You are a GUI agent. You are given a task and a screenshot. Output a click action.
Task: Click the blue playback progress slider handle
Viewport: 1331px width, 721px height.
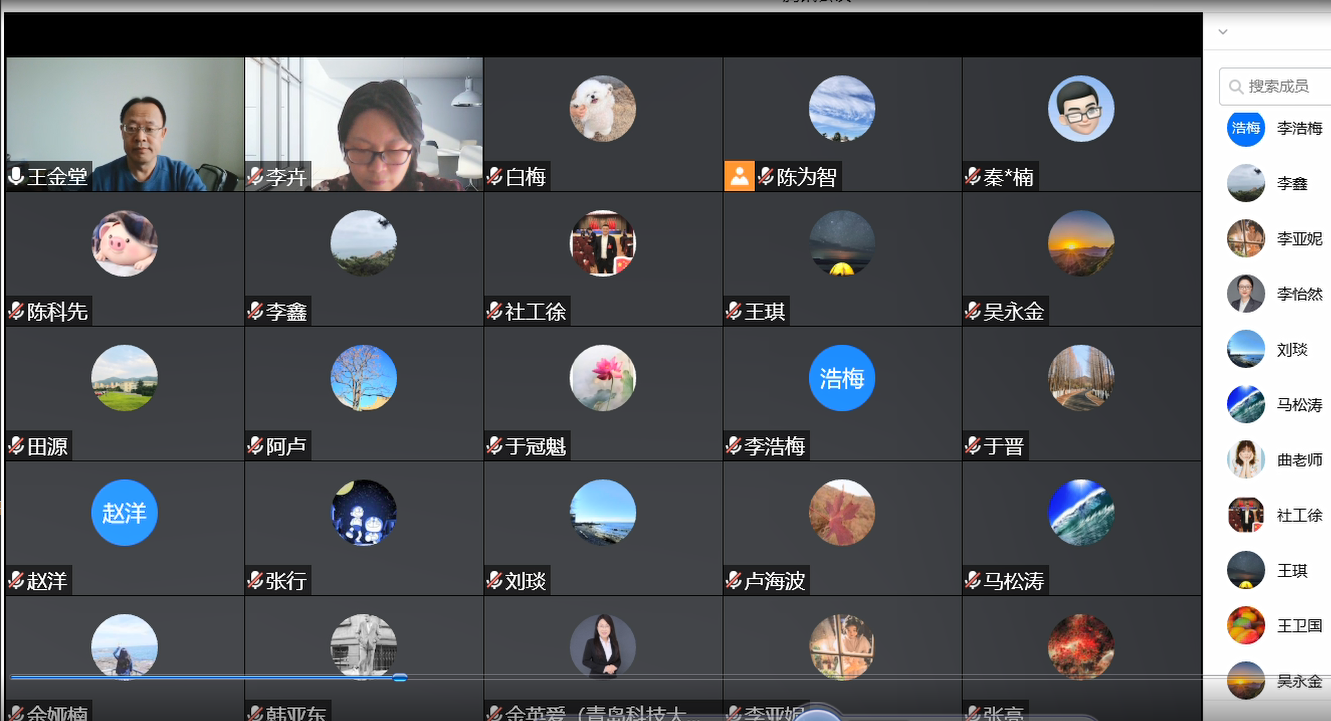tap(399, 678)
